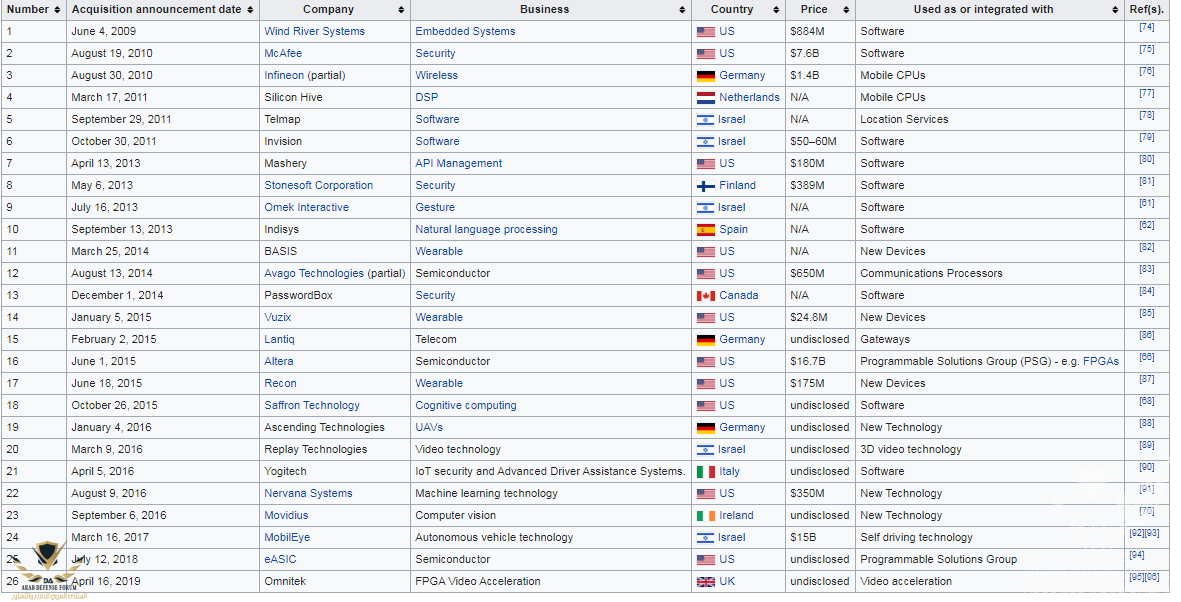Screen dimensions: 1181x602
Task: Click the Spain flag in the Indisys row
Action: pos(706,230)
